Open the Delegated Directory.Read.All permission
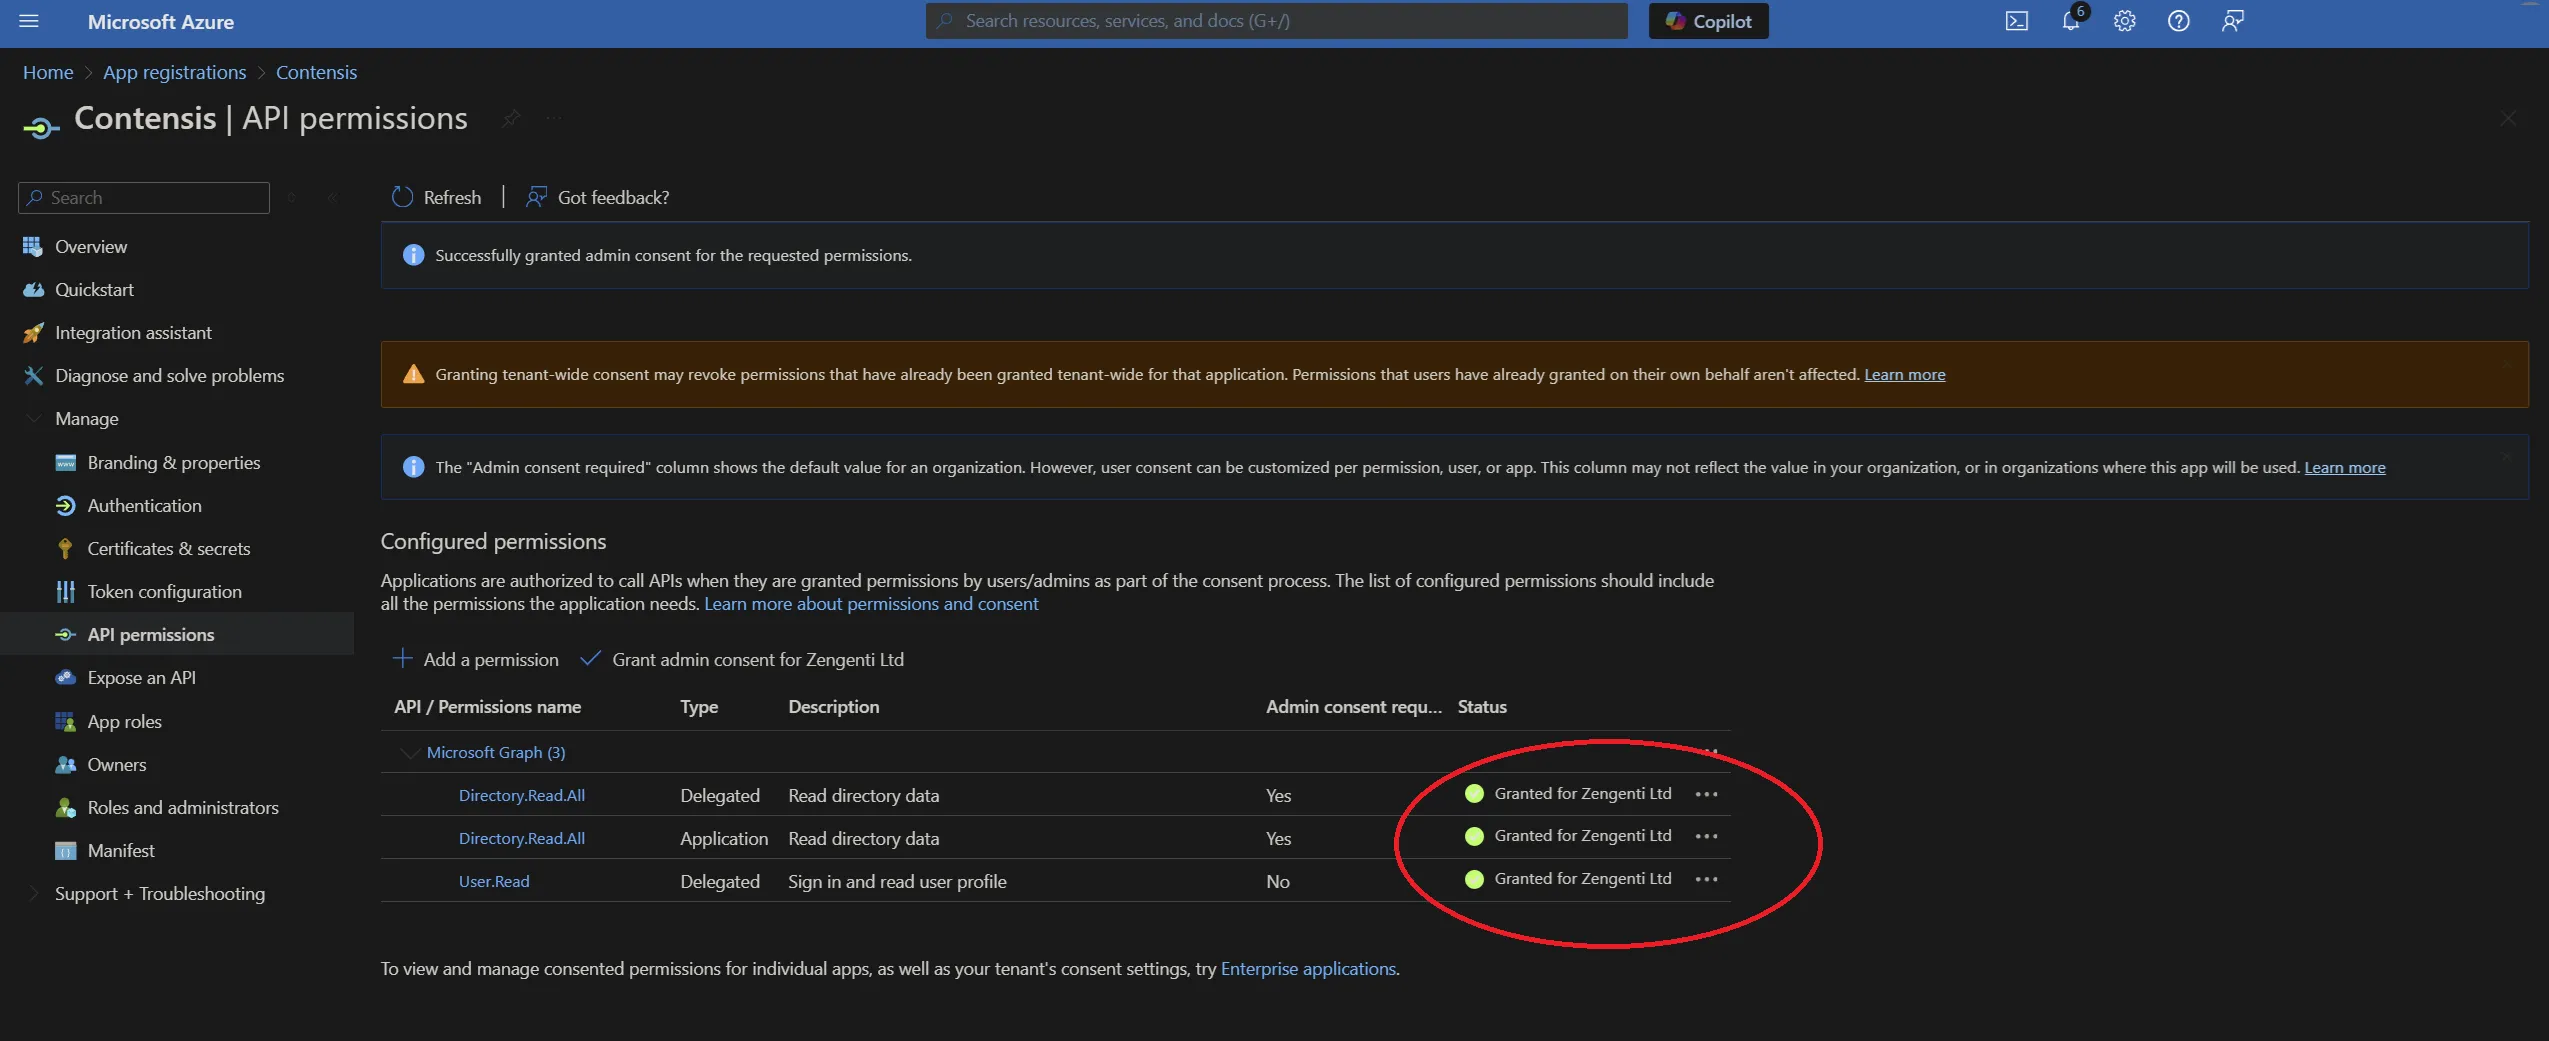Screen dimensions: 2549x1041 522,795
